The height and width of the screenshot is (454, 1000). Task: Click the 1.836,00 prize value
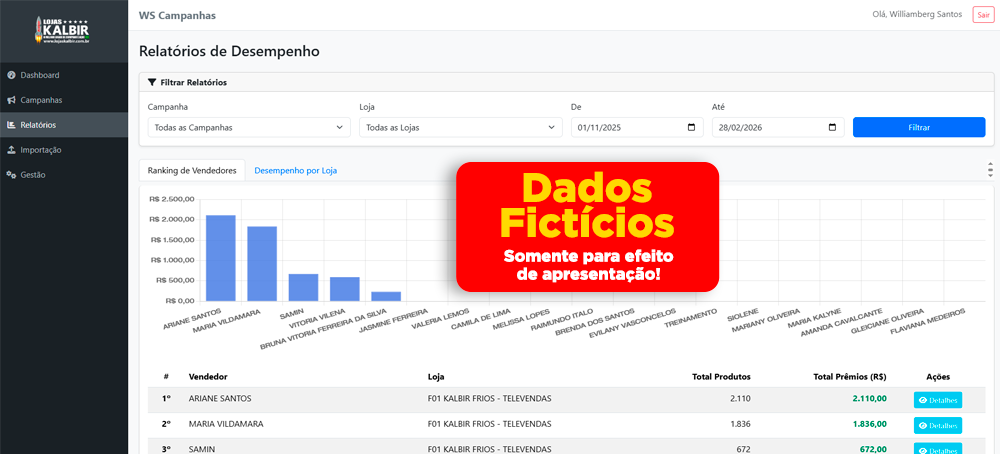pos(869,423)
